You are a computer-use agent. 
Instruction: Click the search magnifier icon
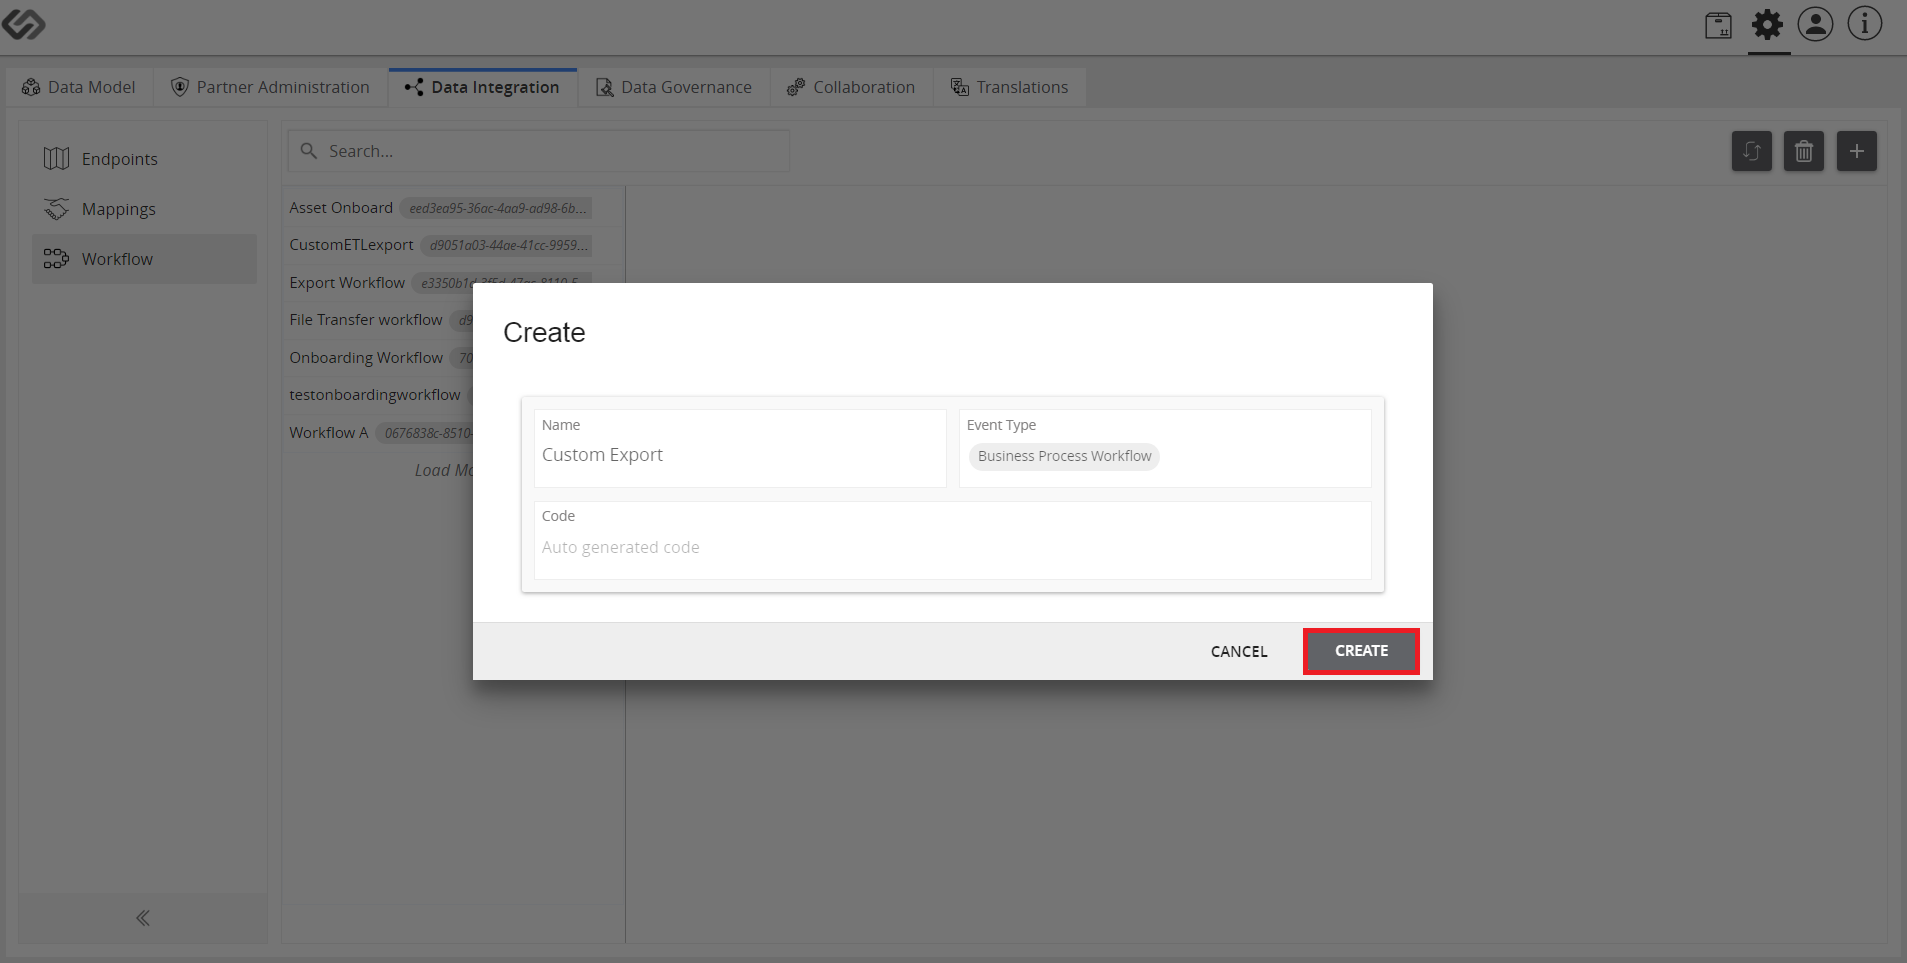309,151
